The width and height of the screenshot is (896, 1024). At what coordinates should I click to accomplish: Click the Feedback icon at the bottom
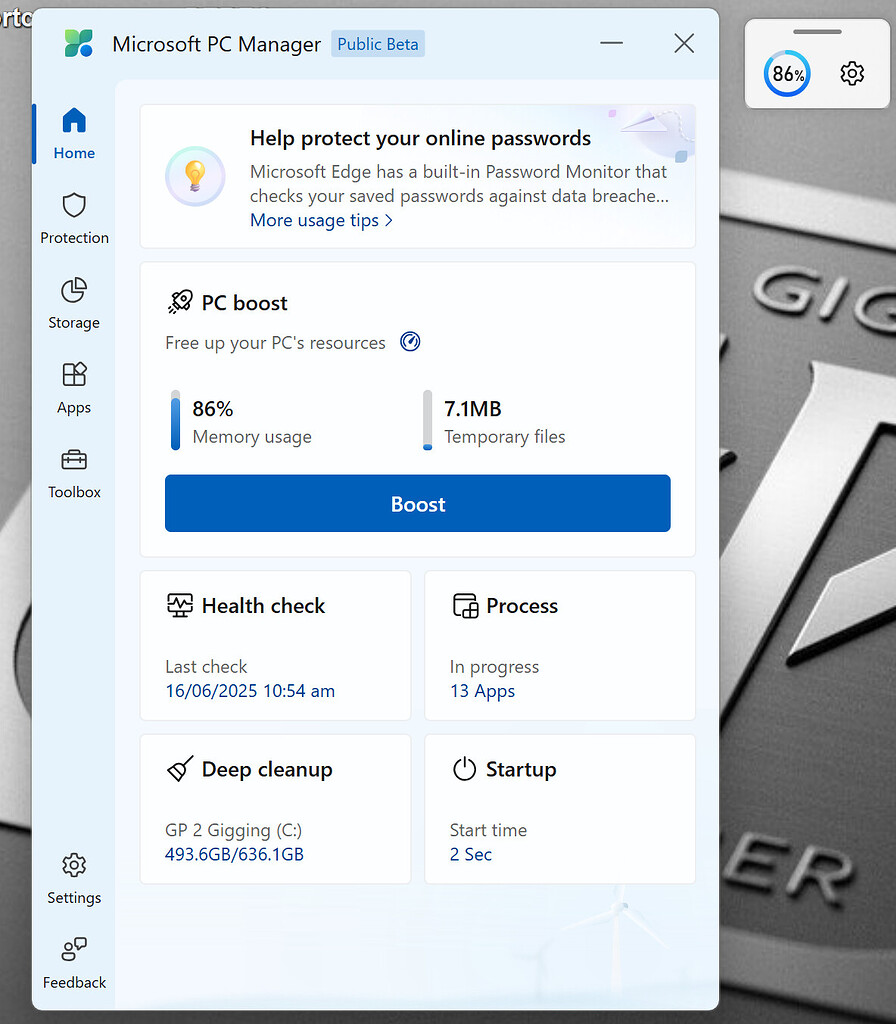click(x=73, y=949)
